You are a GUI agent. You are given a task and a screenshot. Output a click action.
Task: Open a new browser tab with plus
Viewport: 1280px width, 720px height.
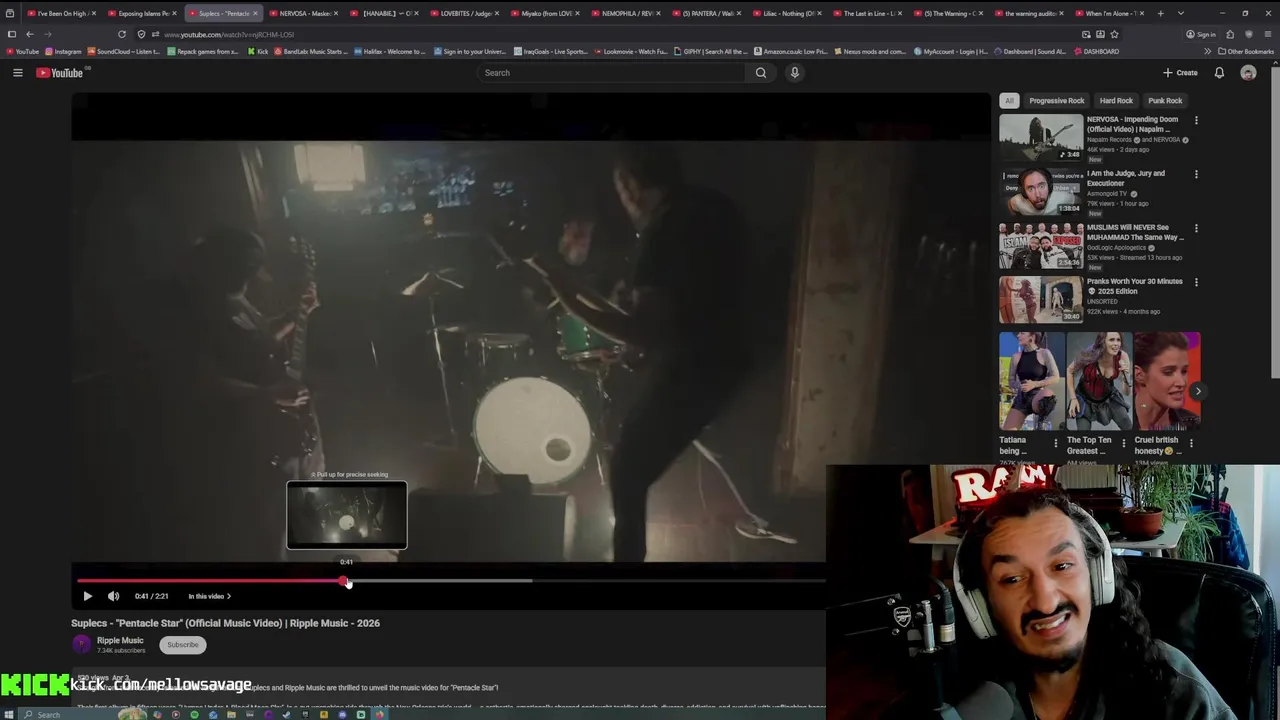point(1160,13)
